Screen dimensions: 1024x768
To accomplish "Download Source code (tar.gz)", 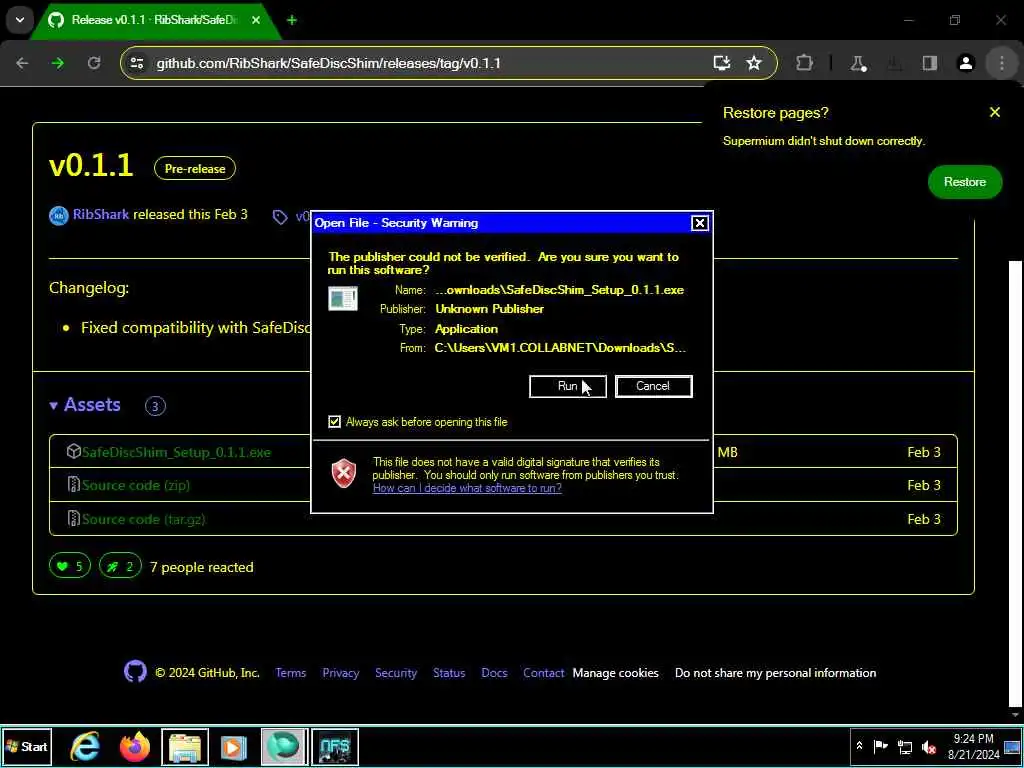I will click(144, 519).
